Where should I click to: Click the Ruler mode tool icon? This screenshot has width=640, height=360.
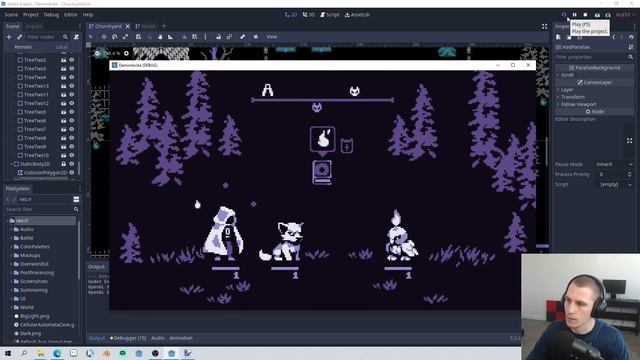coord(170,37)
